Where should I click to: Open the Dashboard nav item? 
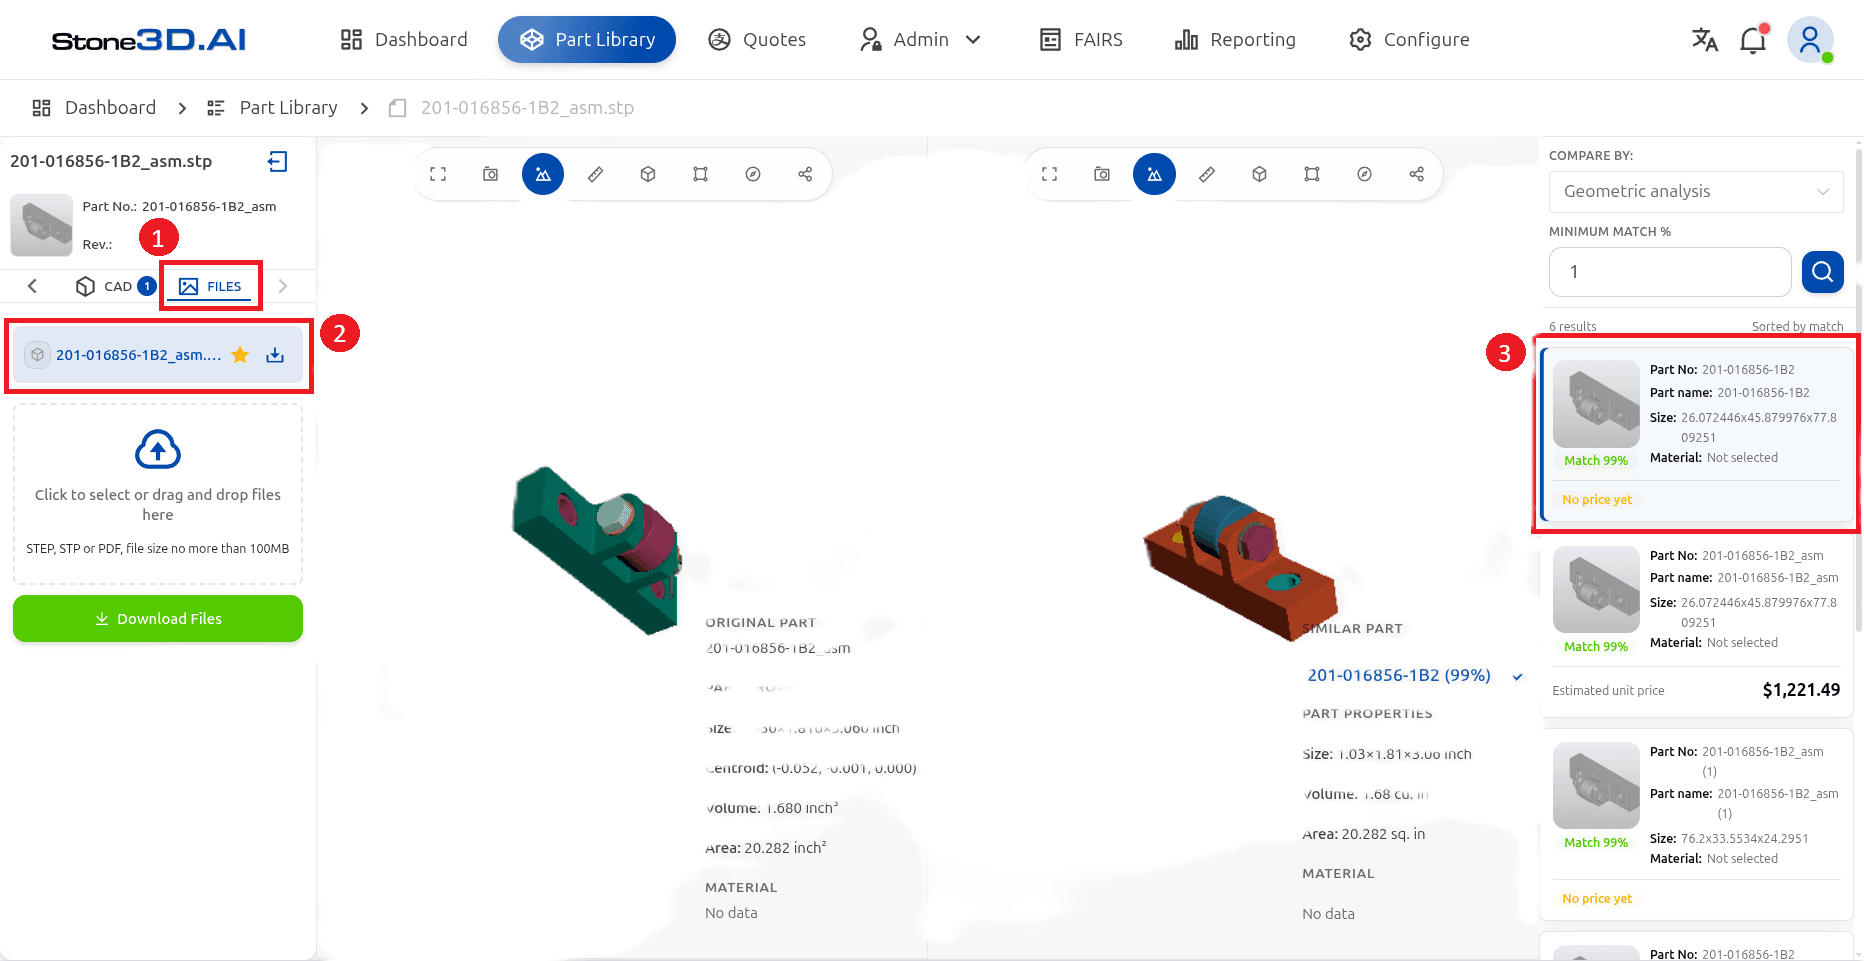point(404,40)
